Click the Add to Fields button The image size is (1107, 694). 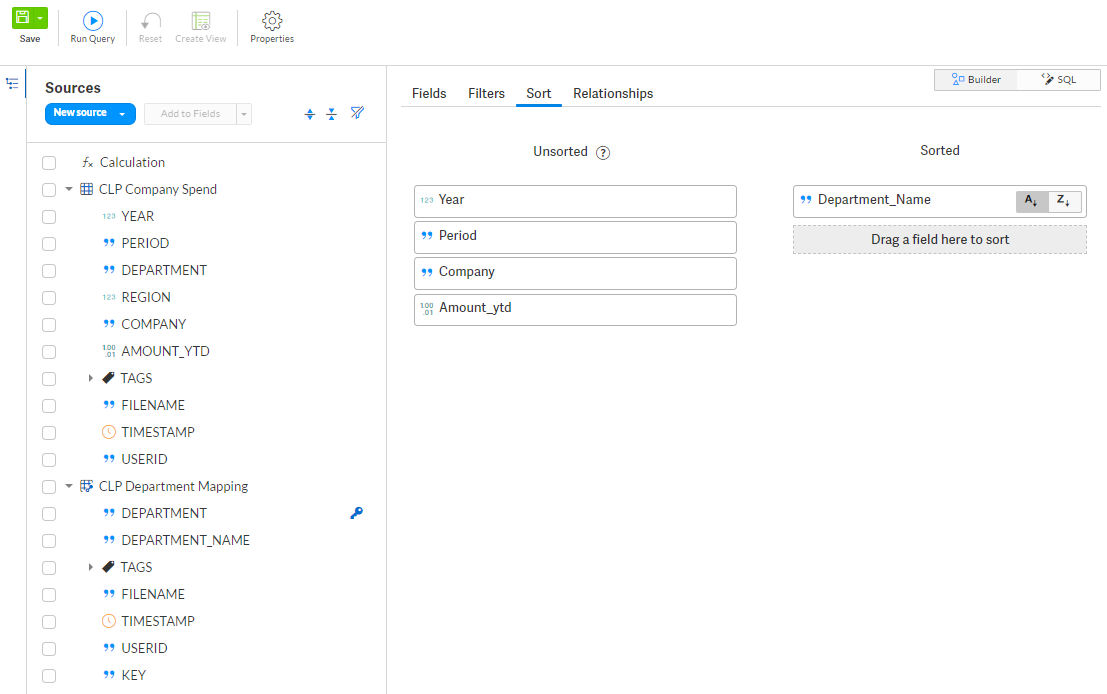(x=190, y=114)
